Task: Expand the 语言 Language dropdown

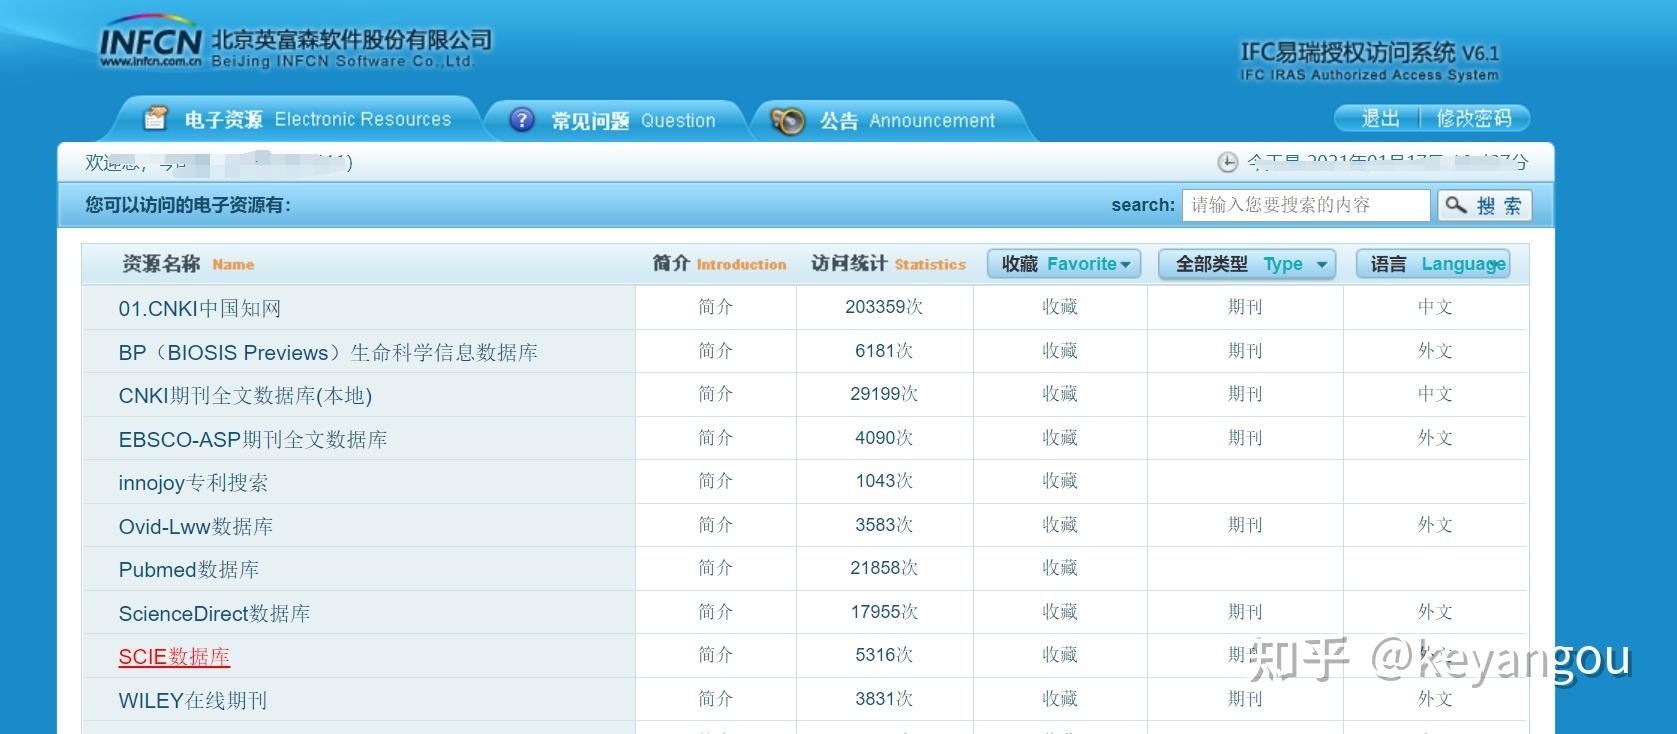Action: (x=1433, y=264)
